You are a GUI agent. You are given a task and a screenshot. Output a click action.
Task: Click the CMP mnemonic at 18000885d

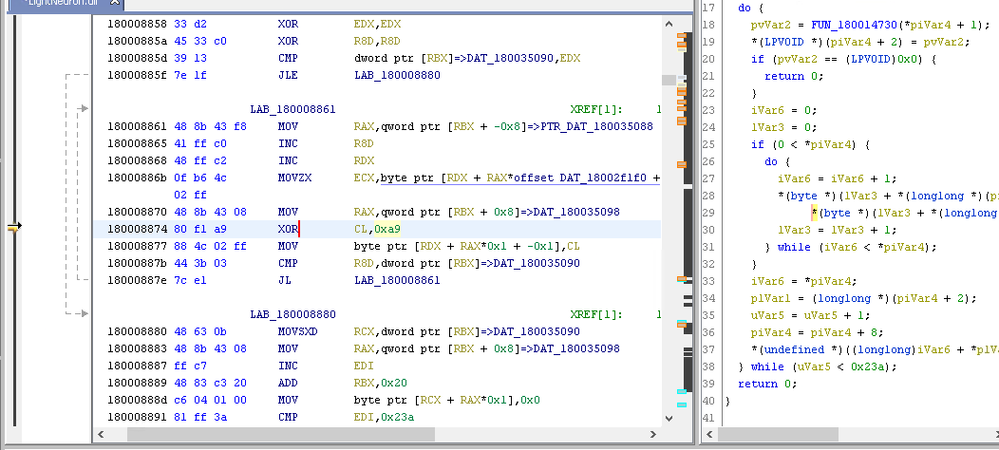click(x=288, y=58)
